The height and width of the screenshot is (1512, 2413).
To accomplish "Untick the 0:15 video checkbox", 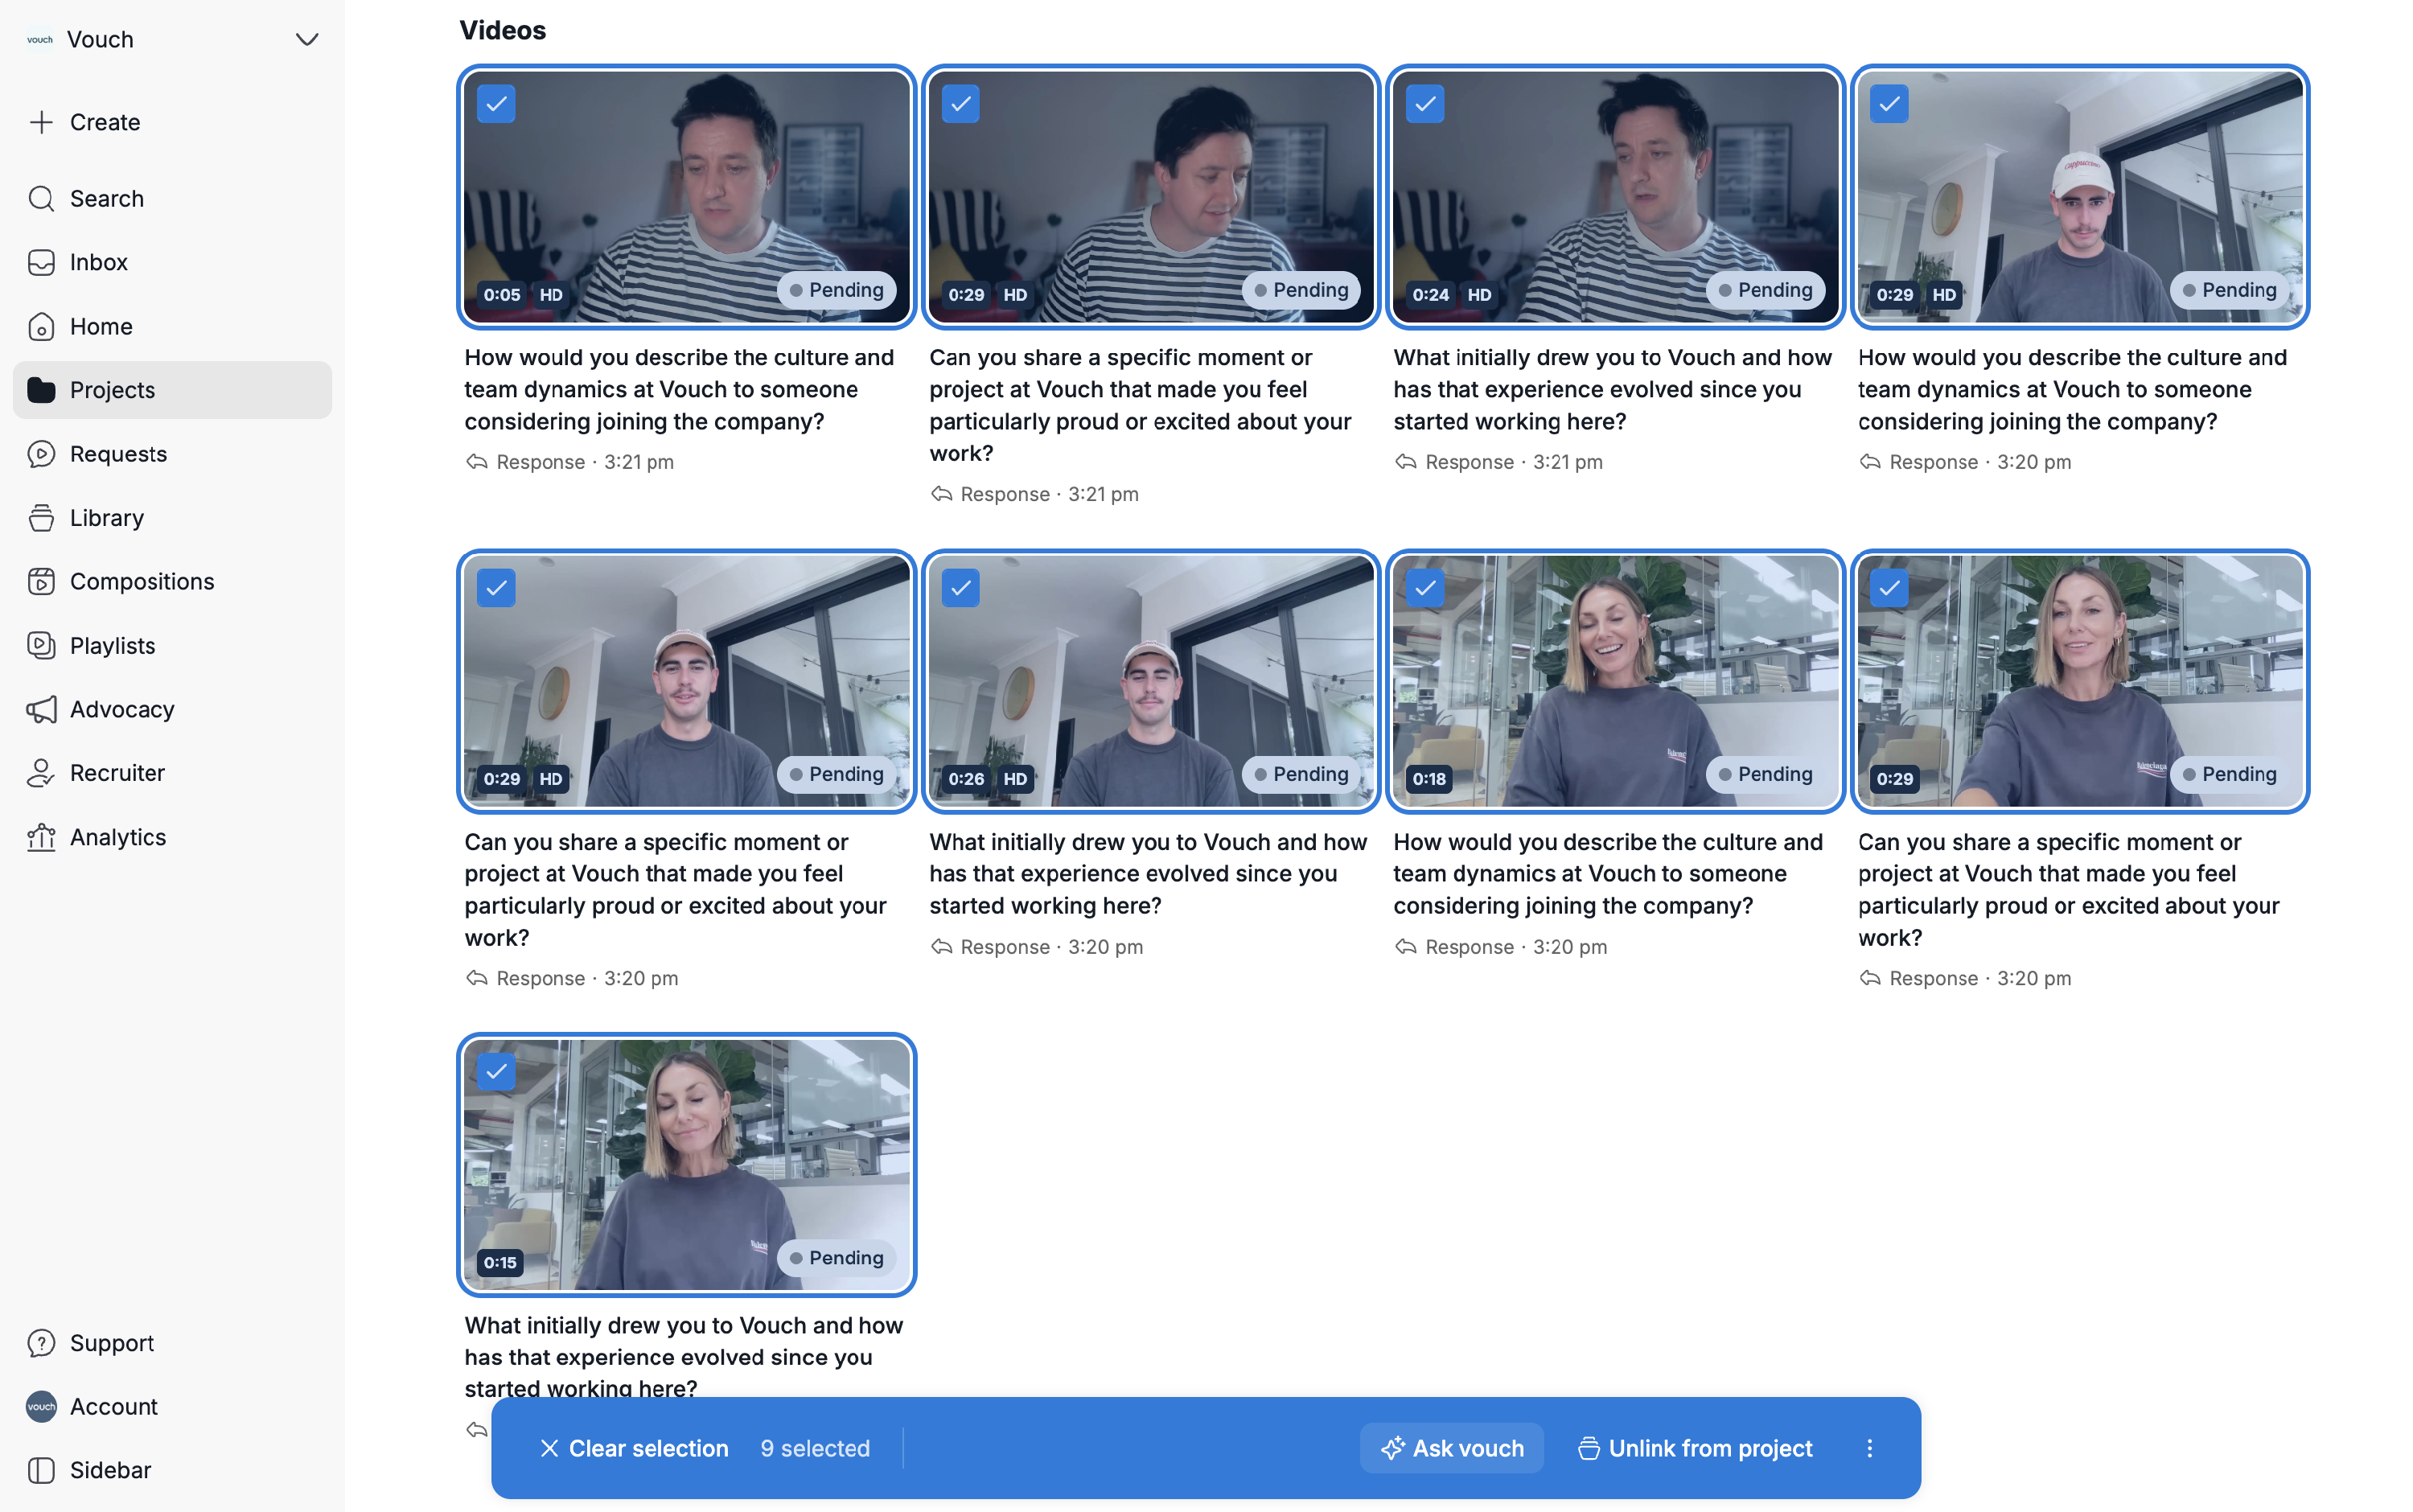I will (496, 1072).
